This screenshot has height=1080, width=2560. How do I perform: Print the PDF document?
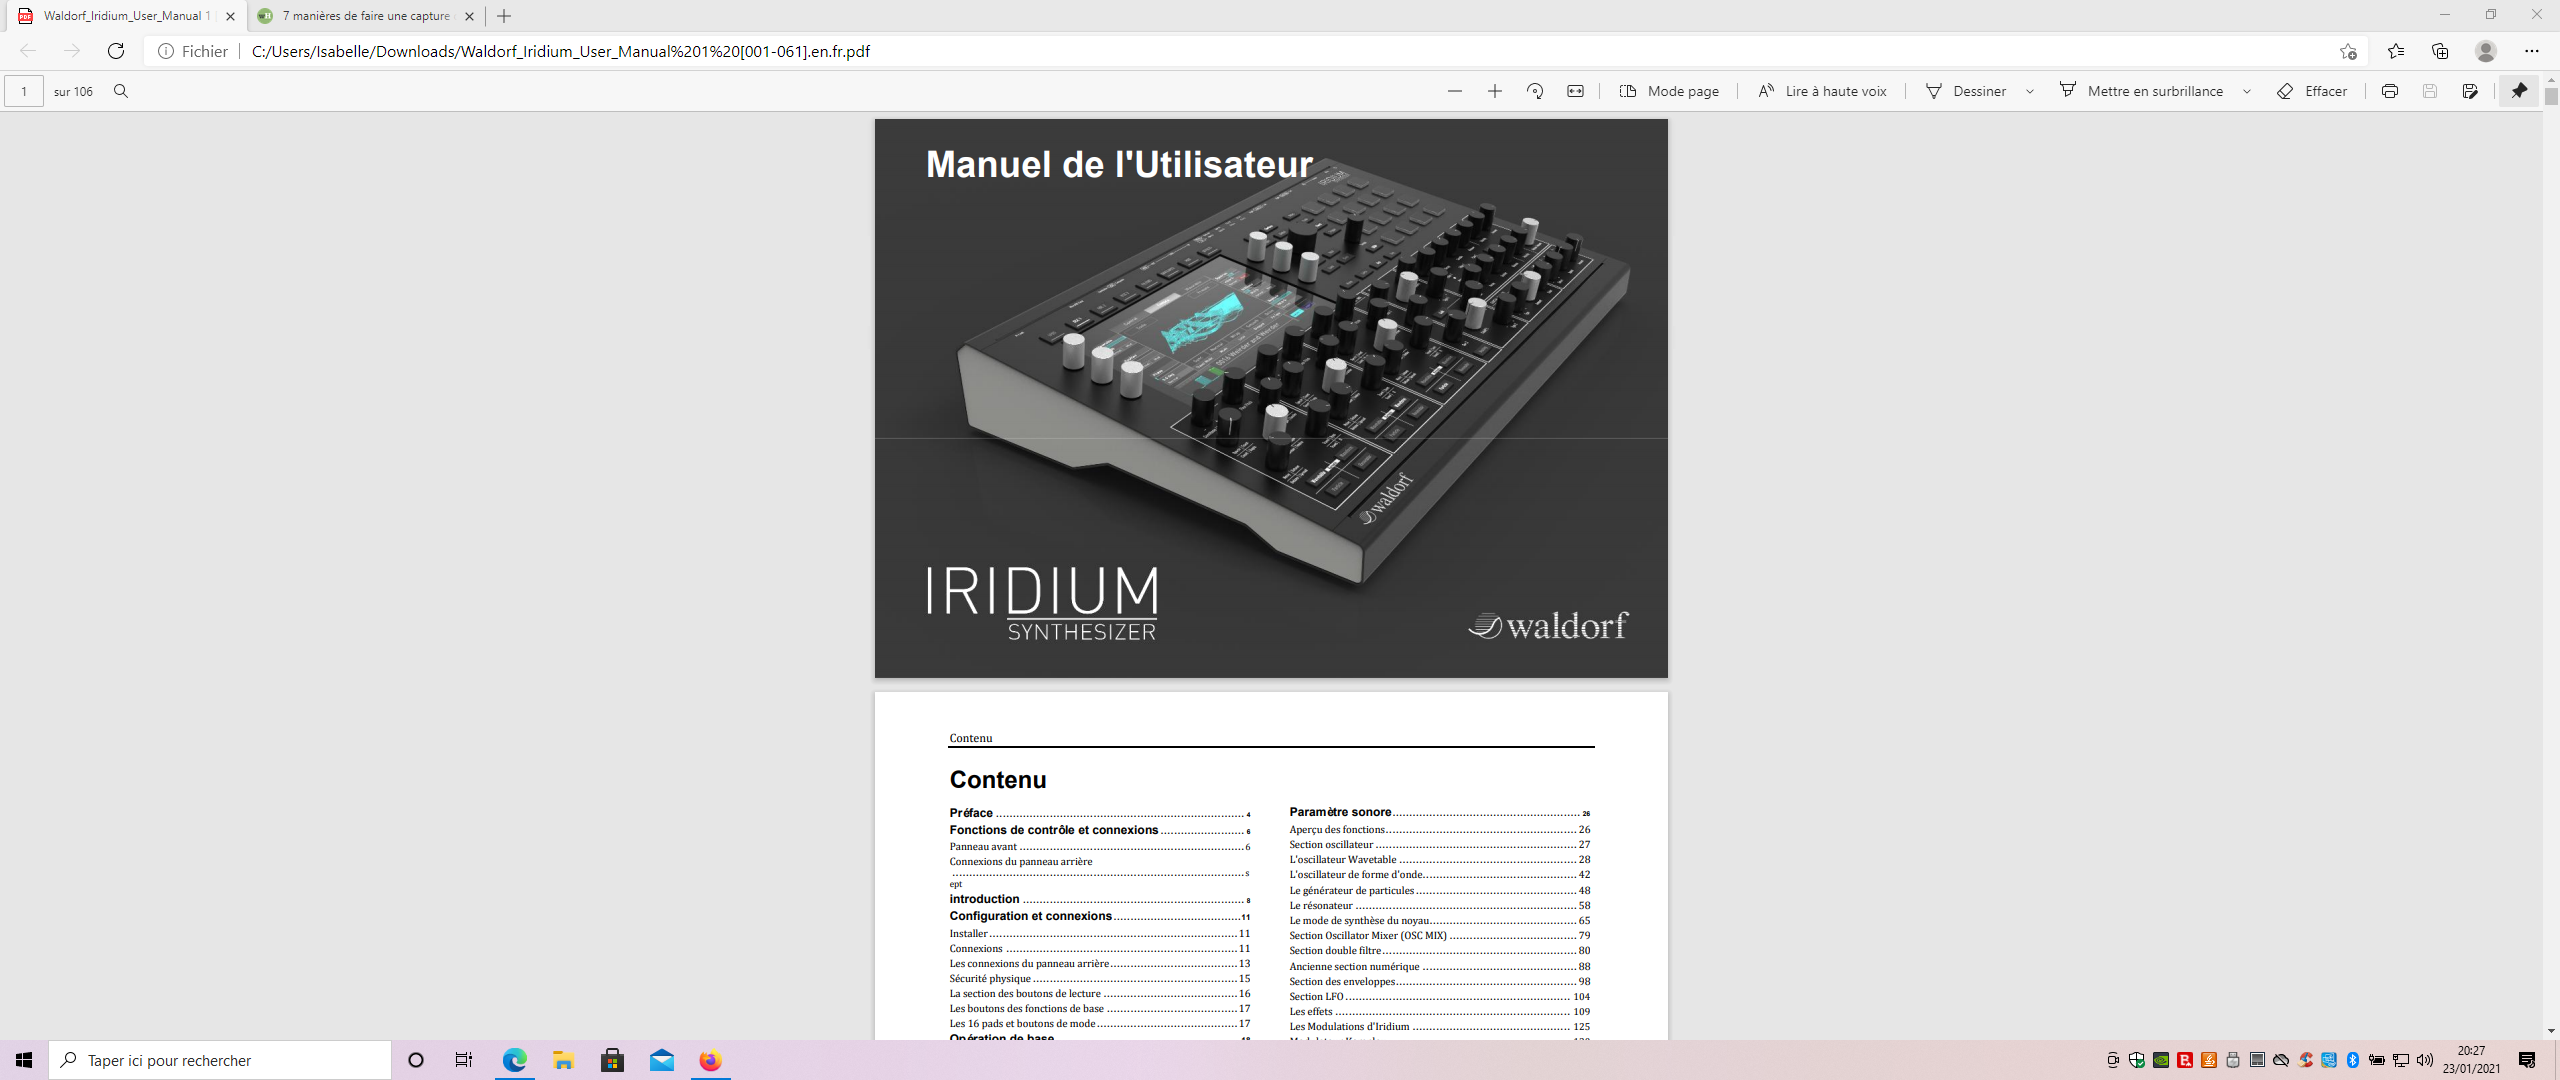click(2390, 91)
